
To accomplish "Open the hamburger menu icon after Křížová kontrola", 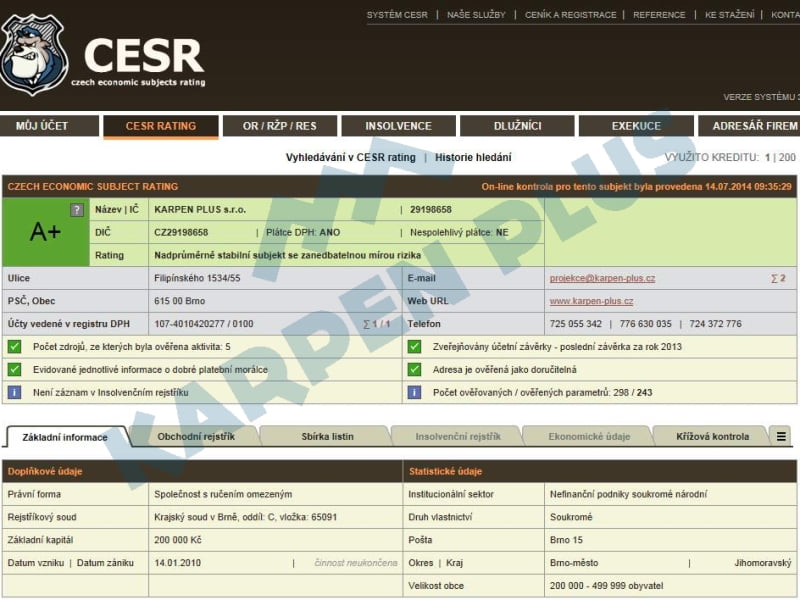I will (x=781, y=436).
